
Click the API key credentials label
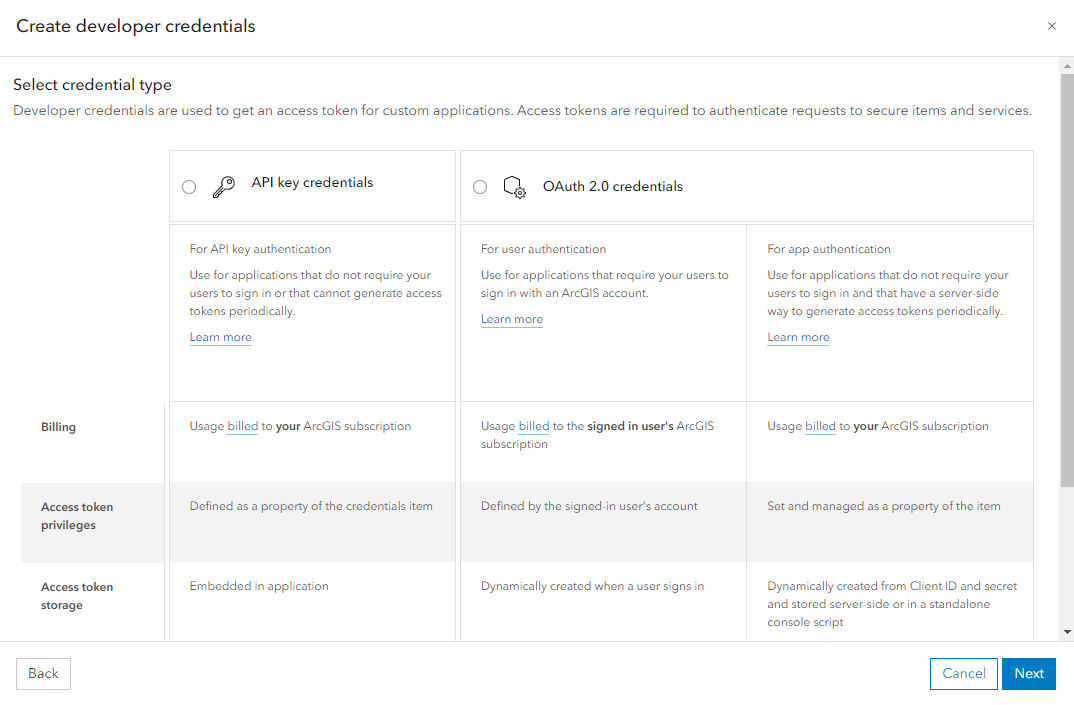312,183
